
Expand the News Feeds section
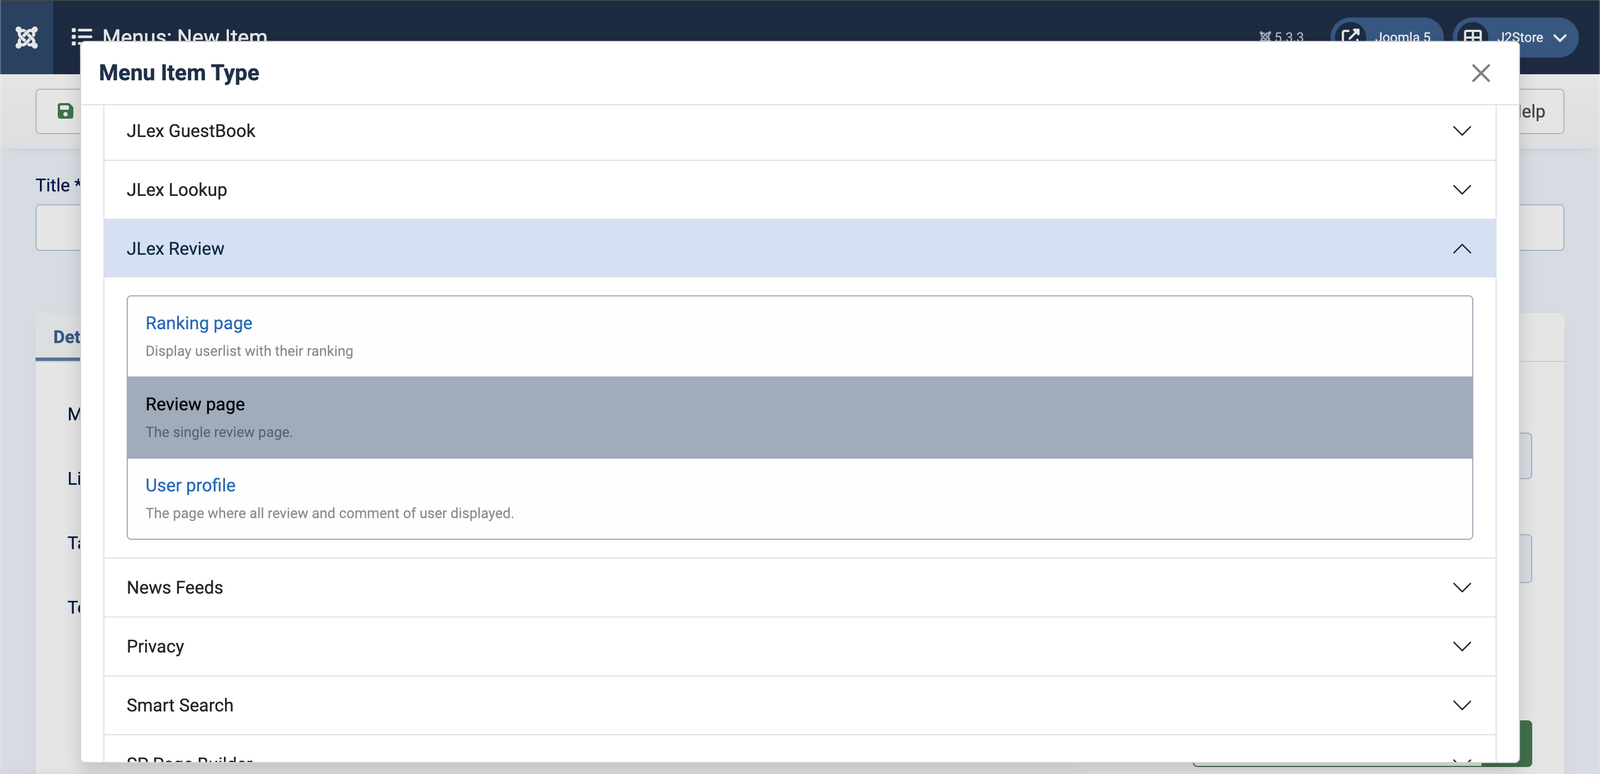click(x=800, y=588)
